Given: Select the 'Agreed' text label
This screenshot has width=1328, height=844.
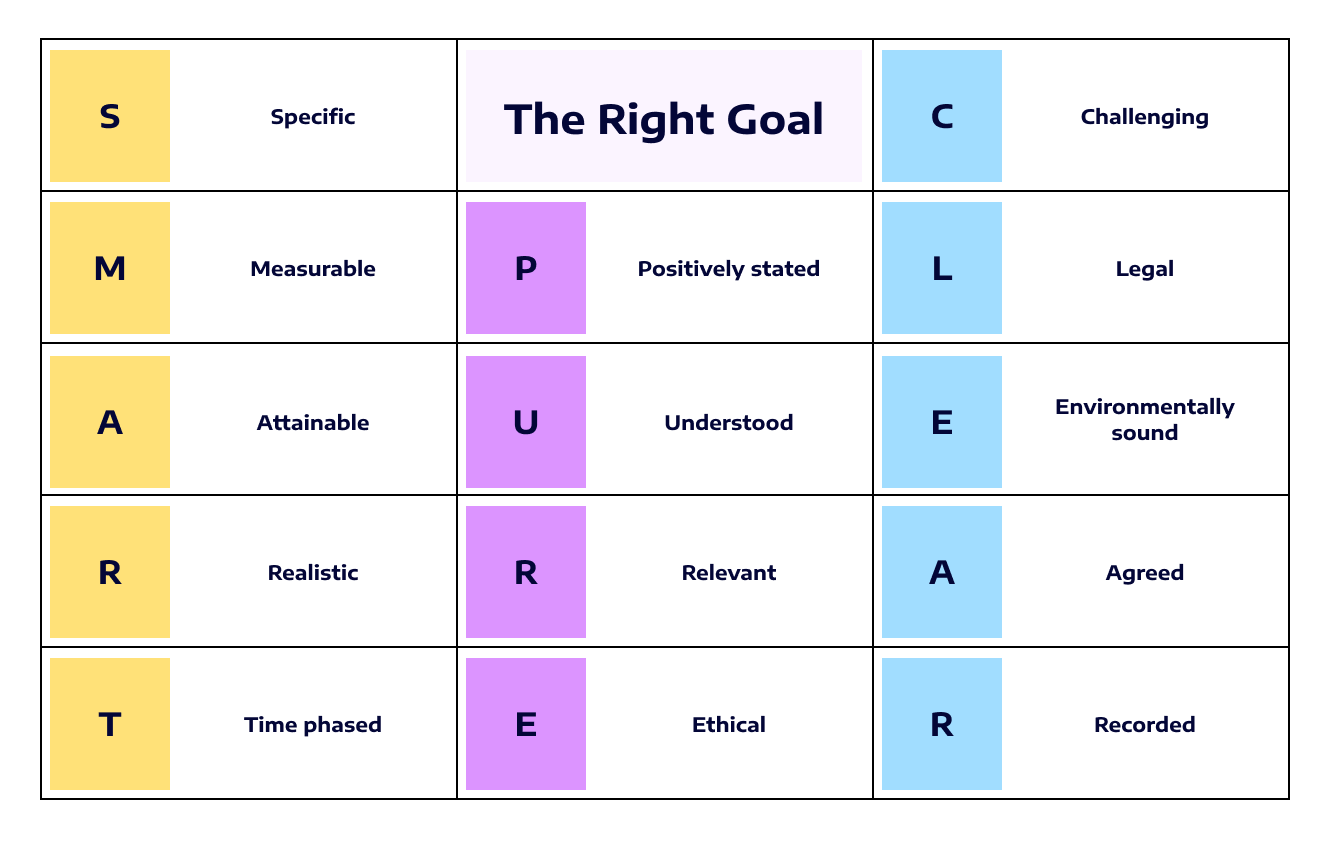Looking at the screenshot, I should tap(1145, 573).
